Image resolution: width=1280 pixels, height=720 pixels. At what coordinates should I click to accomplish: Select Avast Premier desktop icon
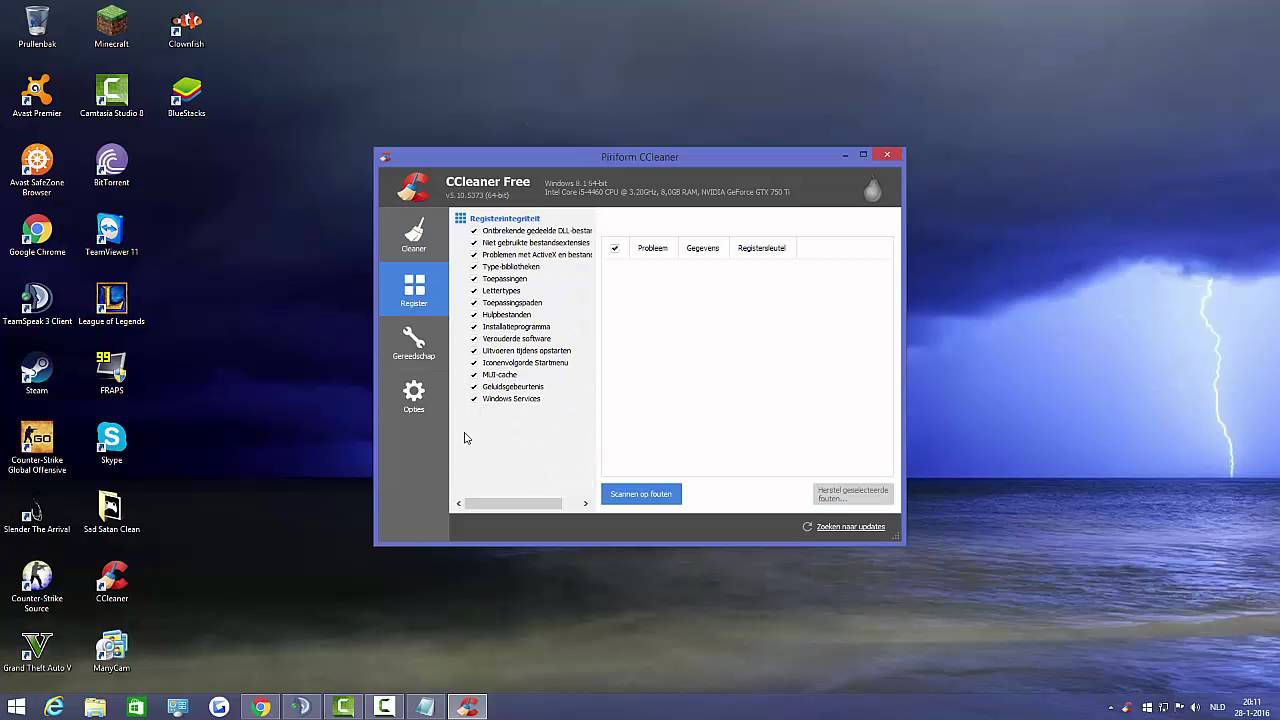(37, 96)
